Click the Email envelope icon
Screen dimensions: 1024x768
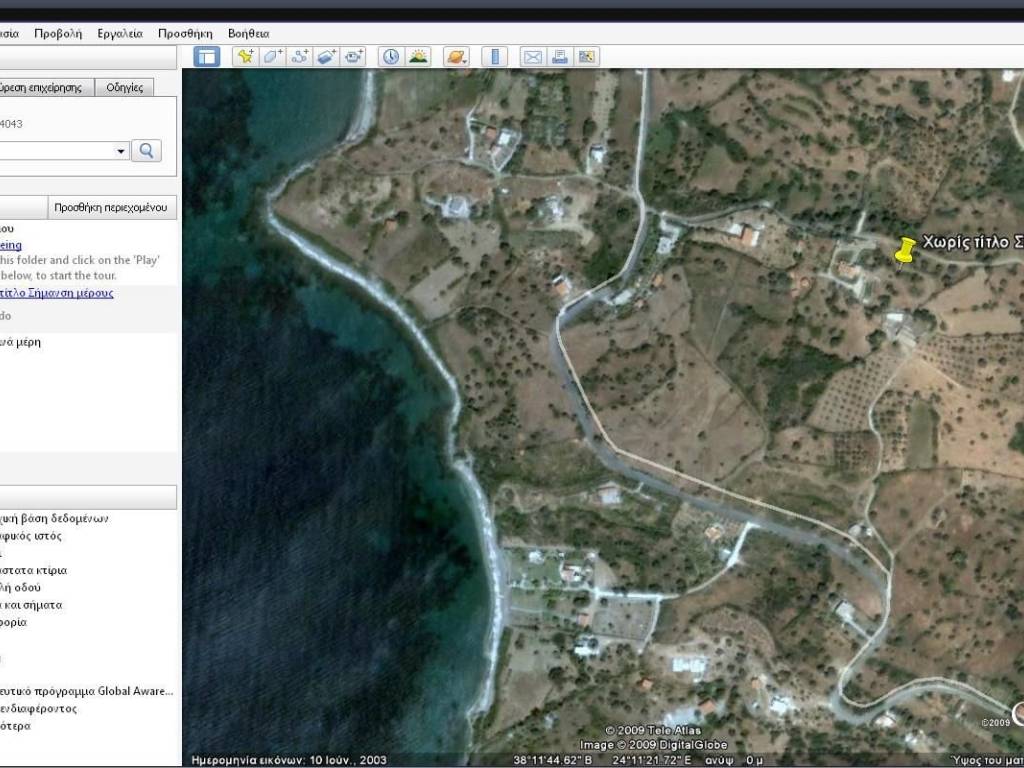pyautogui.click(x=532, y=57)
